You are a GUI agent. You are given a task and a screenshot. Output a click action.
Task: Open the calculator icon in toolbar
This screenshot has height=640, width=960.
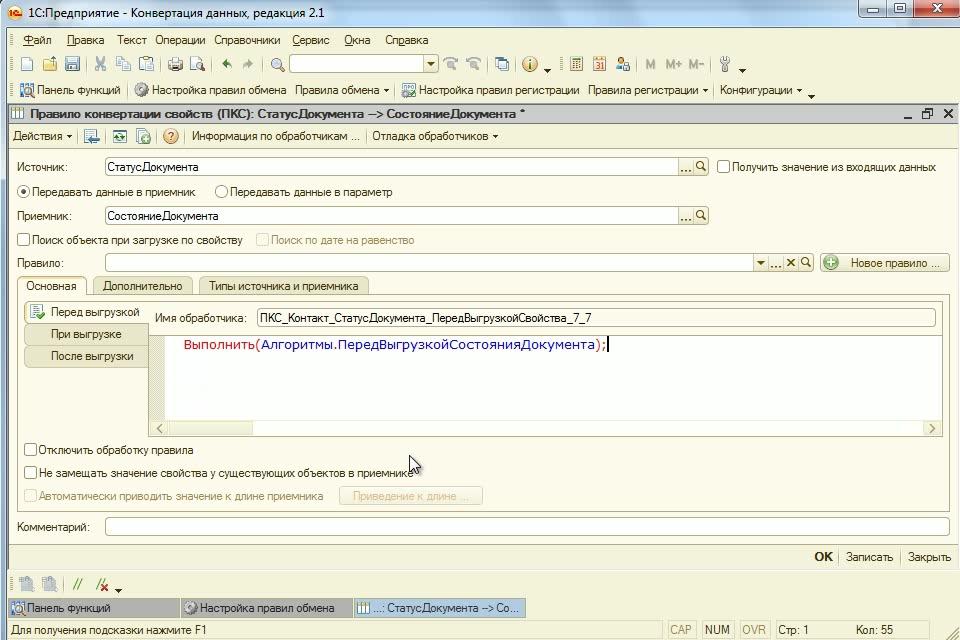(576, 64)
